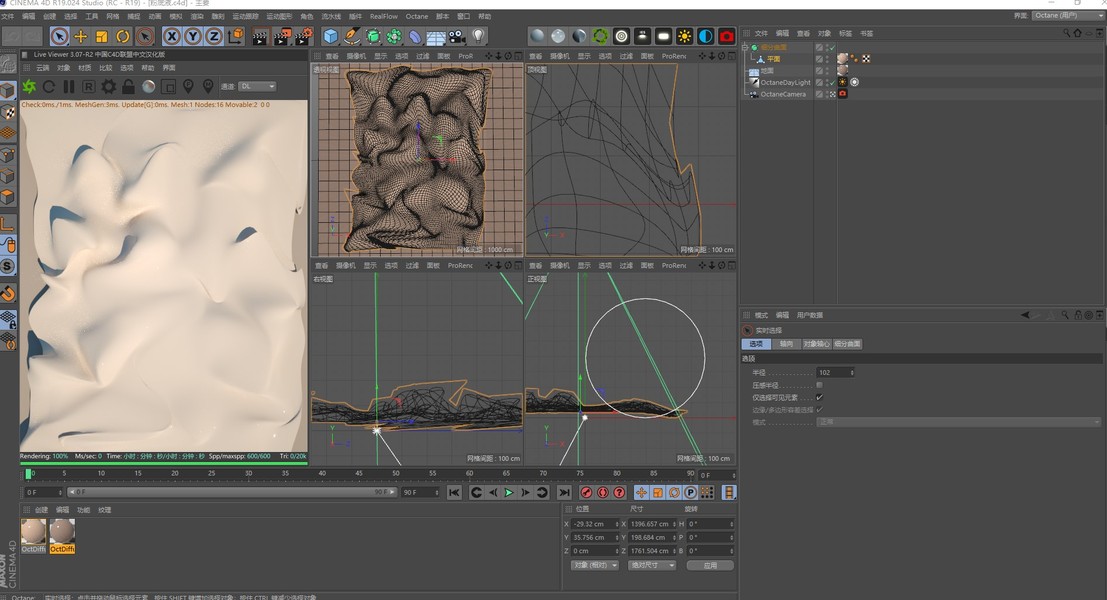Viewport: 1107px width, 600px height.
Task: Click the Render to Picture Viewer clapperboard
Action: point(281,36)
